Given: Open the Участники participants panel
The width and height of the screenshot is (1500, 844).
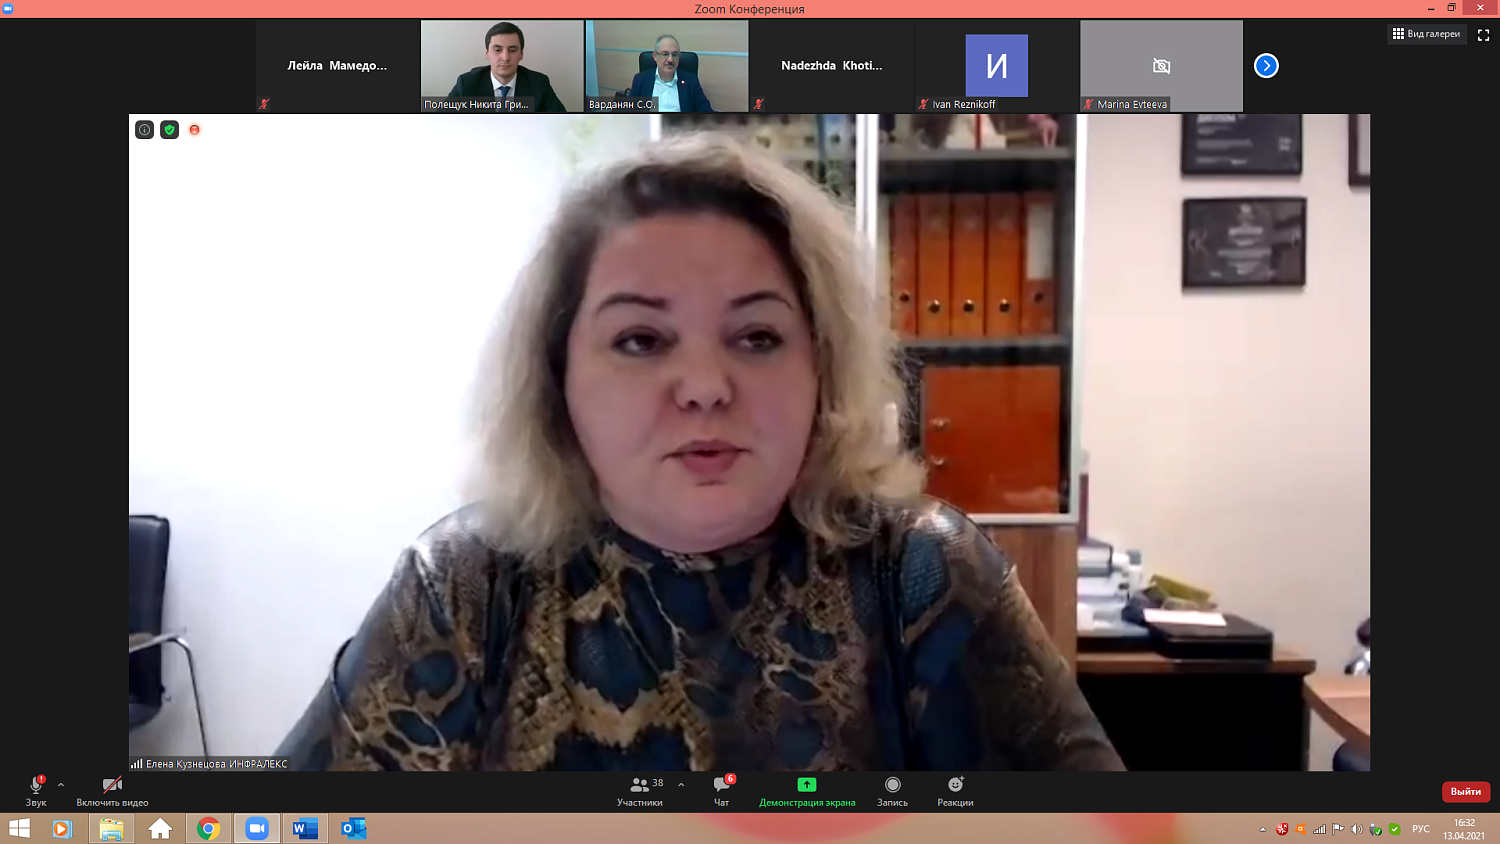Looking at the screenshot, I should [x=640, y=789].
